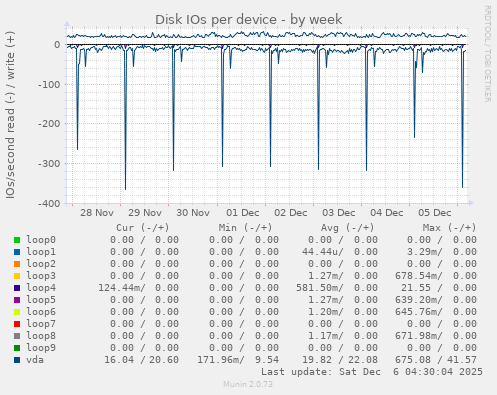Select the loop2 legend label
The width and height of the screenshot is (497, 395).
click(x=41, y=264)
